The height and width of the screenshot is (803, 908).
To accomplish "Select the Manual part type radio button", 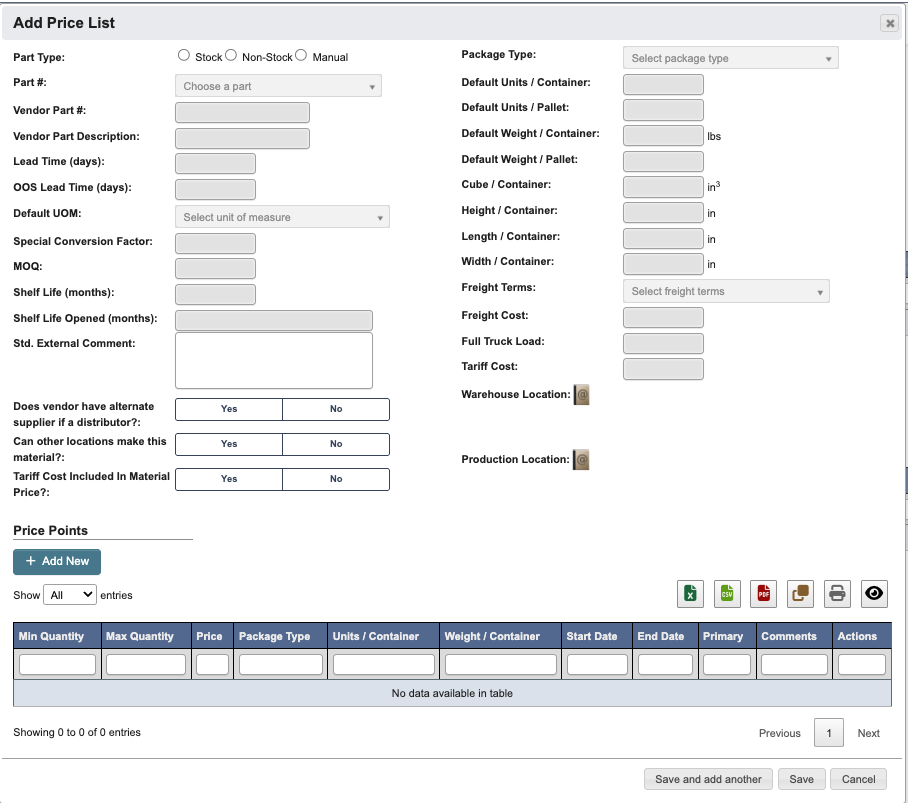I will click(301, 55).
